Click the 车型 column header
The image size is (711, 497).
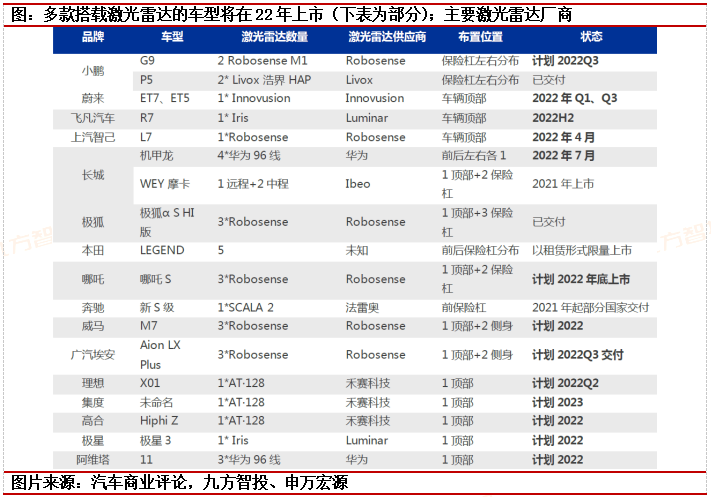pyautogui.click(x=172, y=37)
